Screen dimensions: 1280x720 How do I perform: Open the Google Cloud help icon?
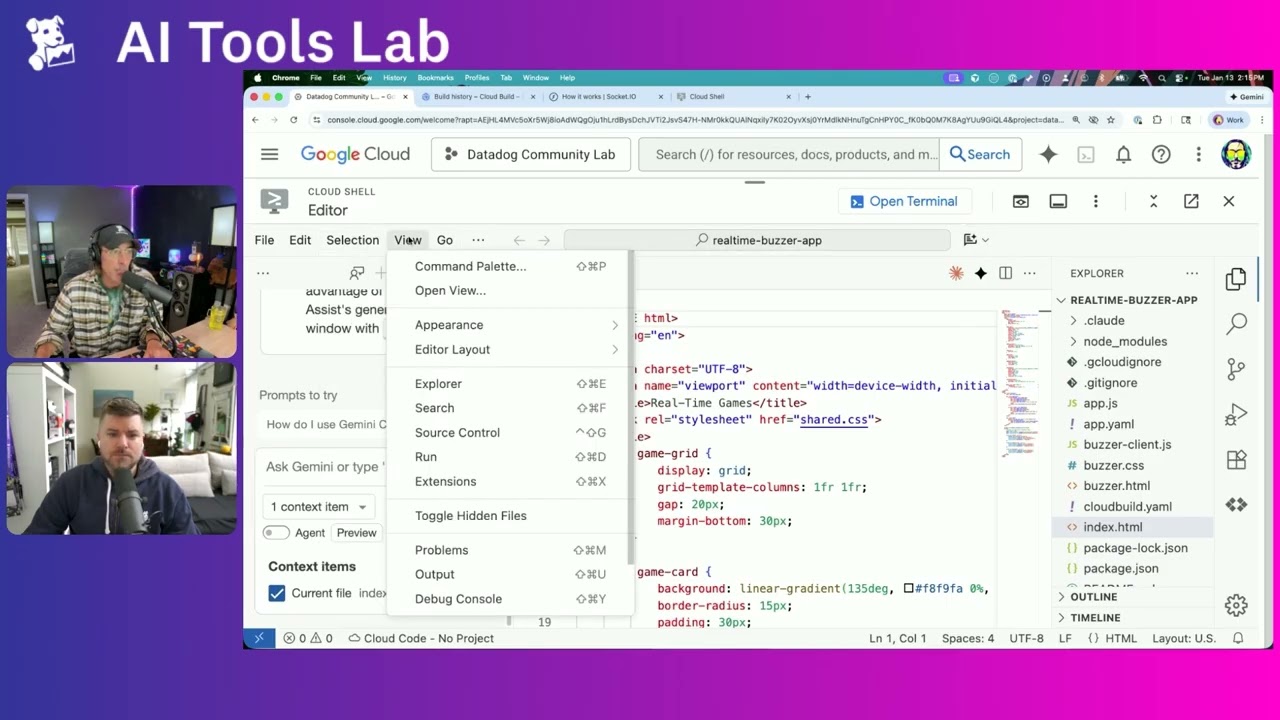(x=1161, y=154)
